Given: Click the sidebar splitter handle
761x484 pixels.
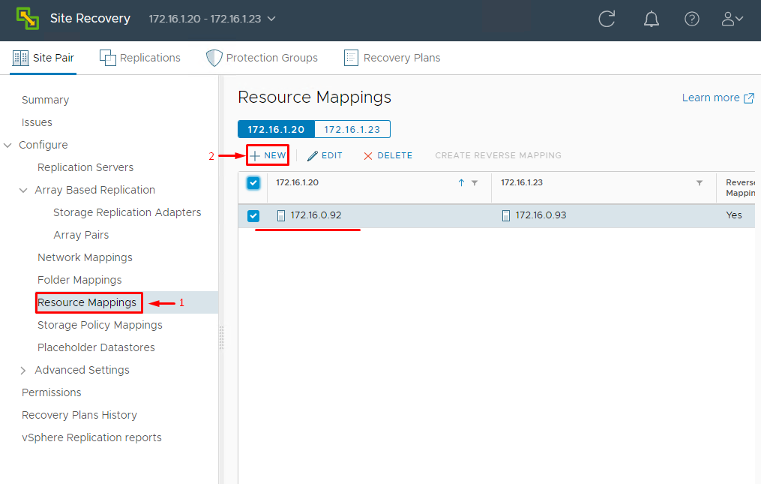Looking at the screenshot, I should click(x=221, y=338).
